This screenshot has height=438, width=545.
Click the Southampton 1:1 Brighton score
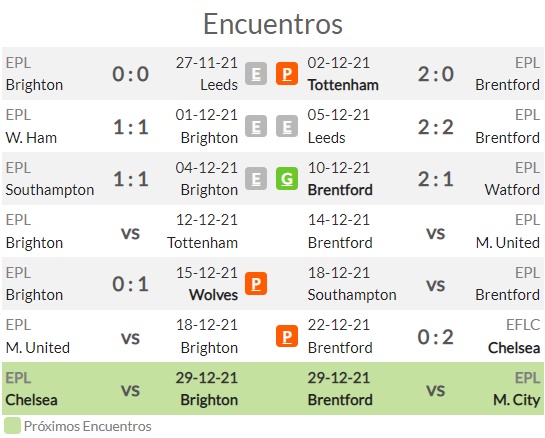(131, 179)
